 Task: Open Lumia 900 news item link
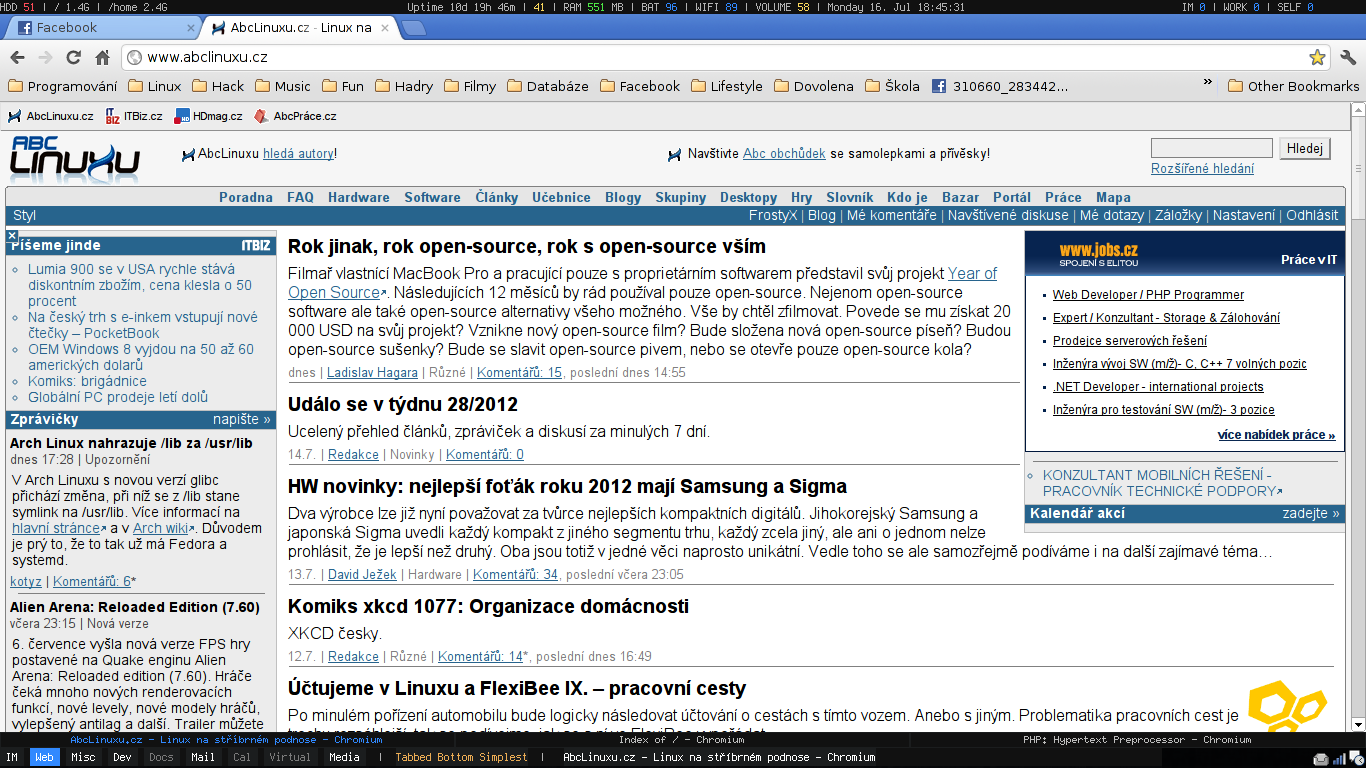(x=140, y=285)
